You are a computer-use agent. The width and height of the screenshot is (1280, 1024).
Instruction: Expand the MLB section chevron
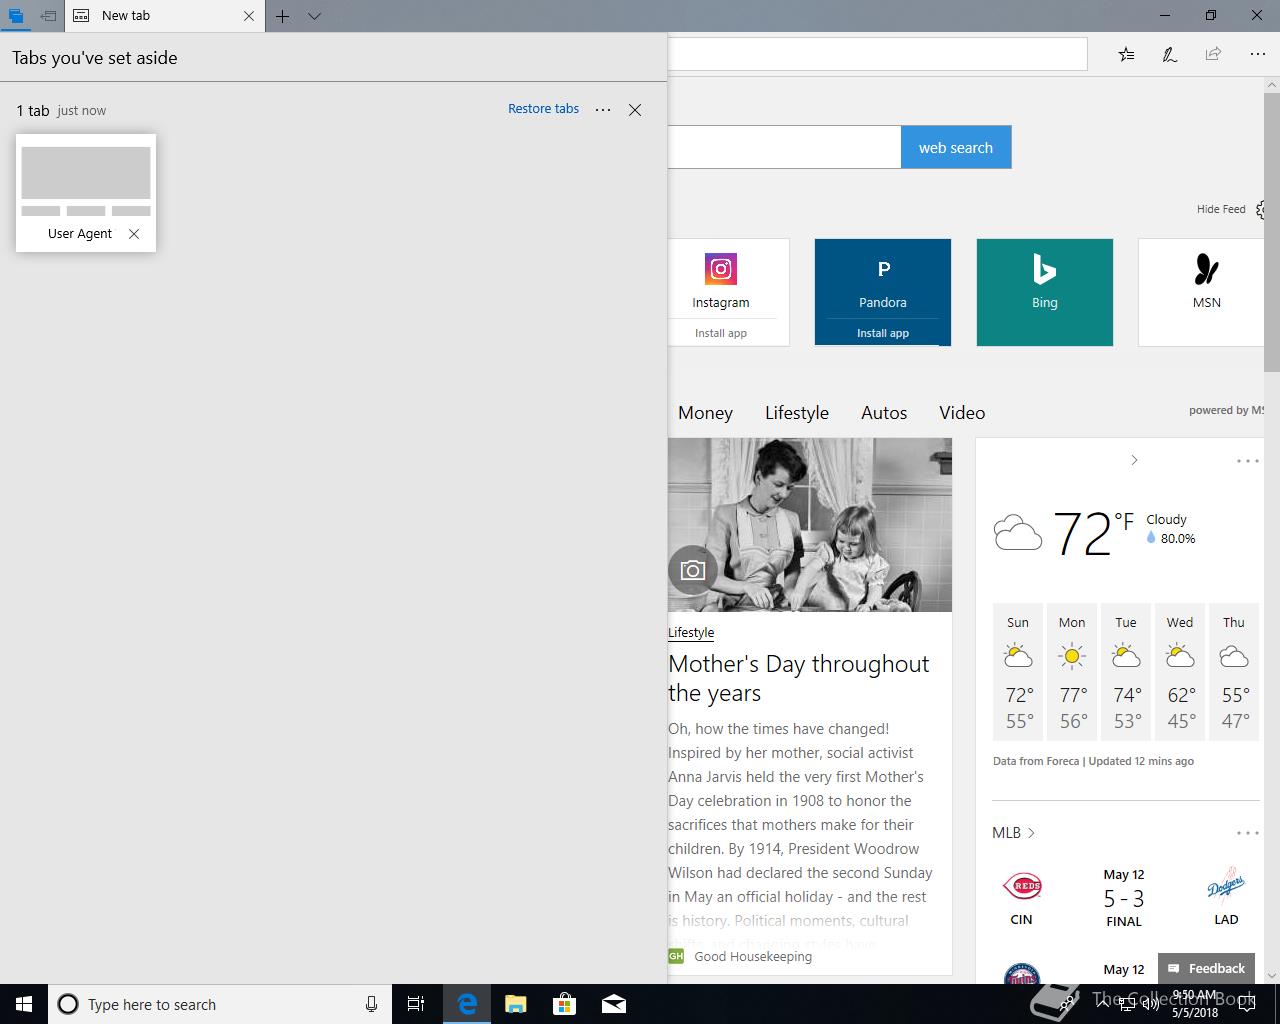[x=1031, y=833]
